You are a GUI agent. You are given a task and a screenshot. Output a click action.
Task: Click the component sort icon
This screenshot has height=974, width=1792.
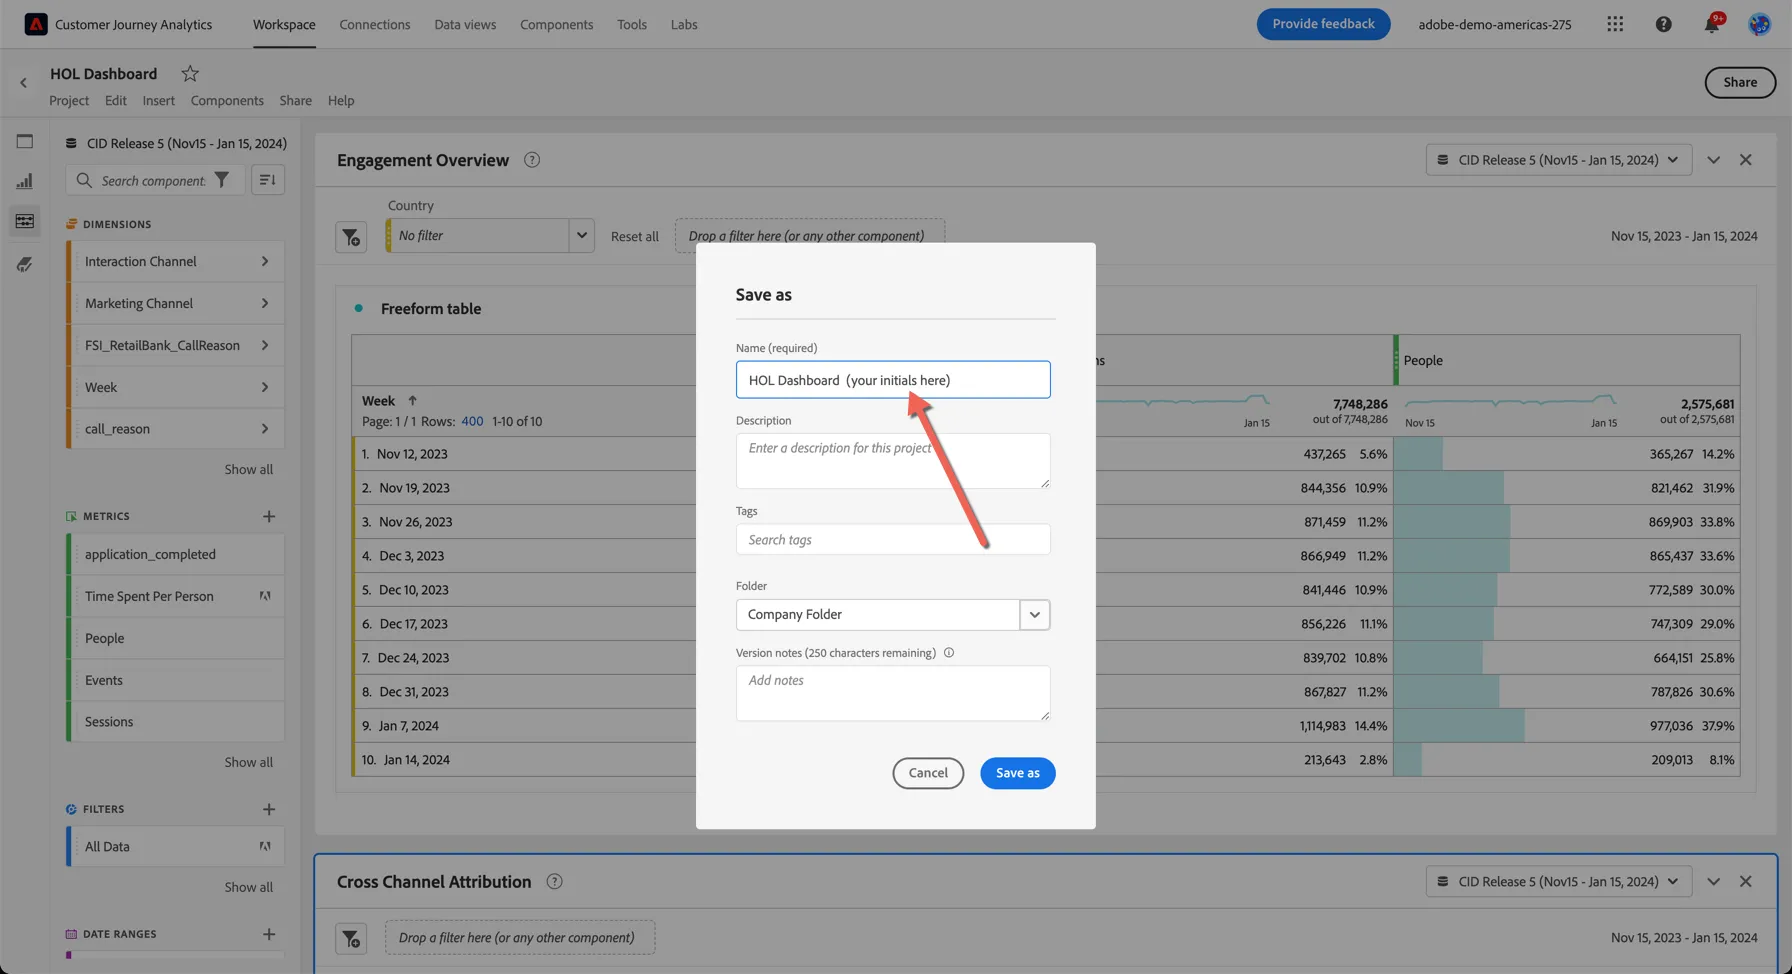[267, 180]
